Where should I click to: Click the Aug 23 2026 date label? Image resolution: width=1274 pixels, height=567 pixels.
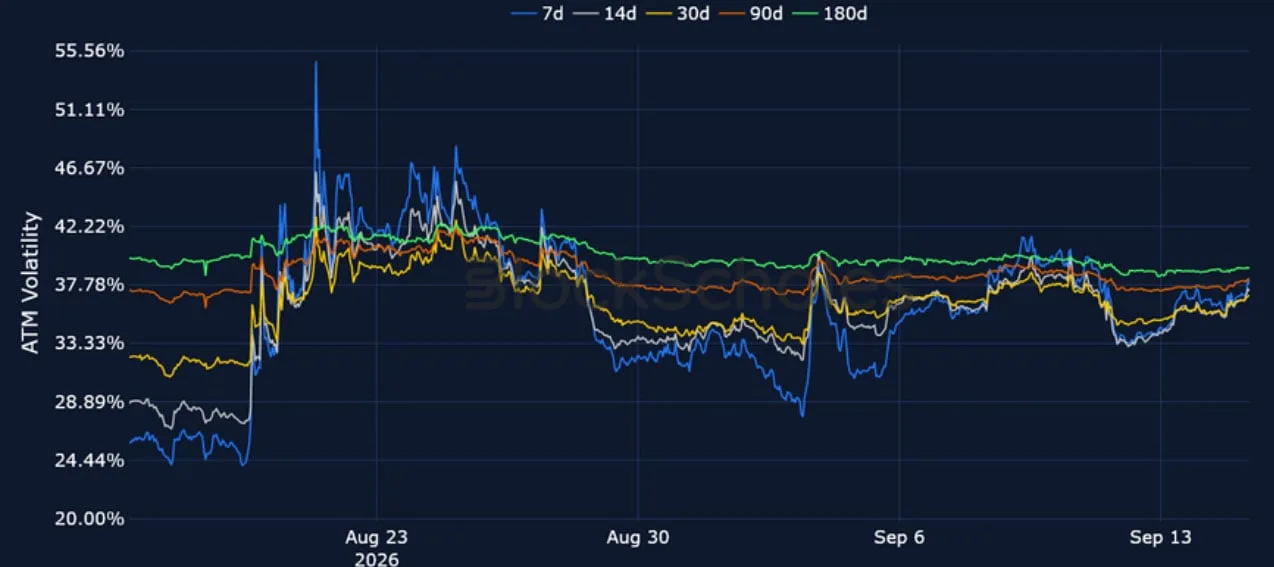pos(376,547)
